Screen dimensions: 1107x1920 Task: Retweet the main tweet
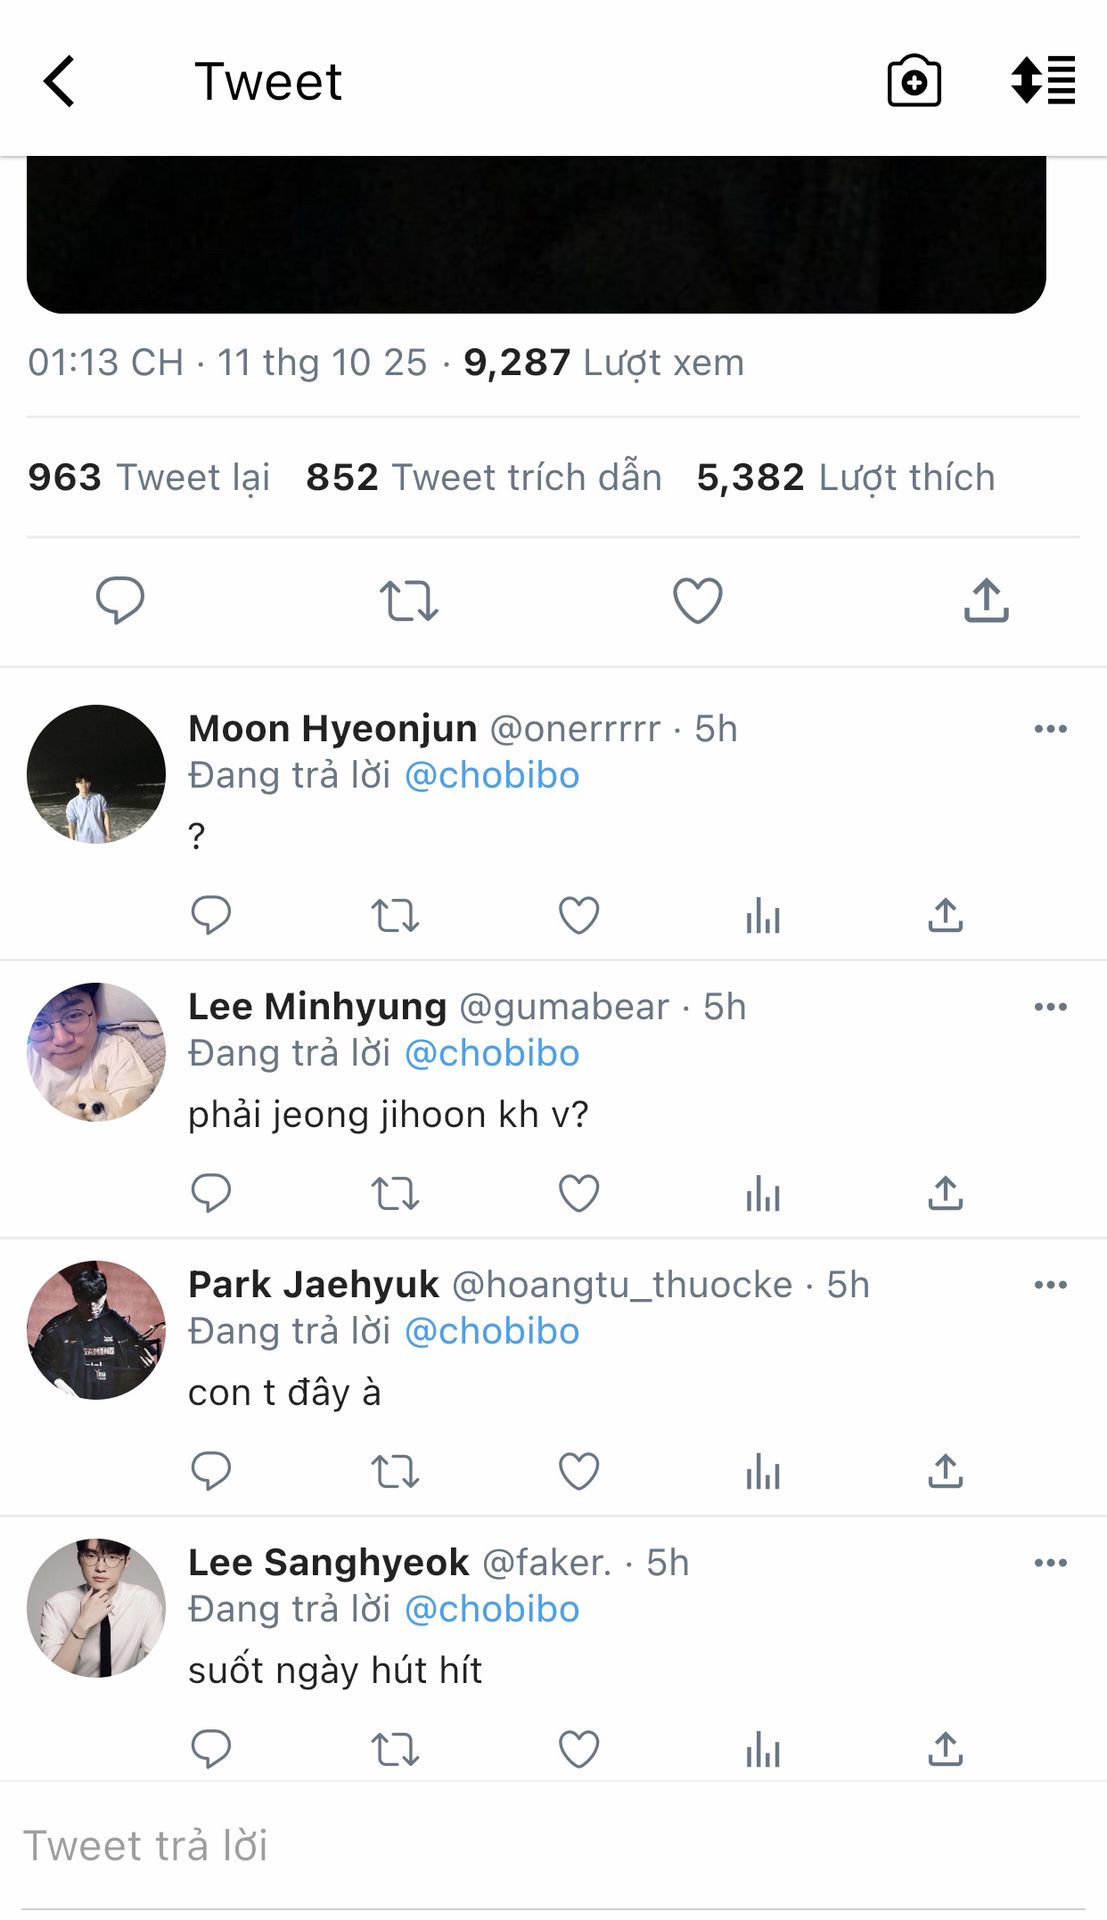point(408,601)
